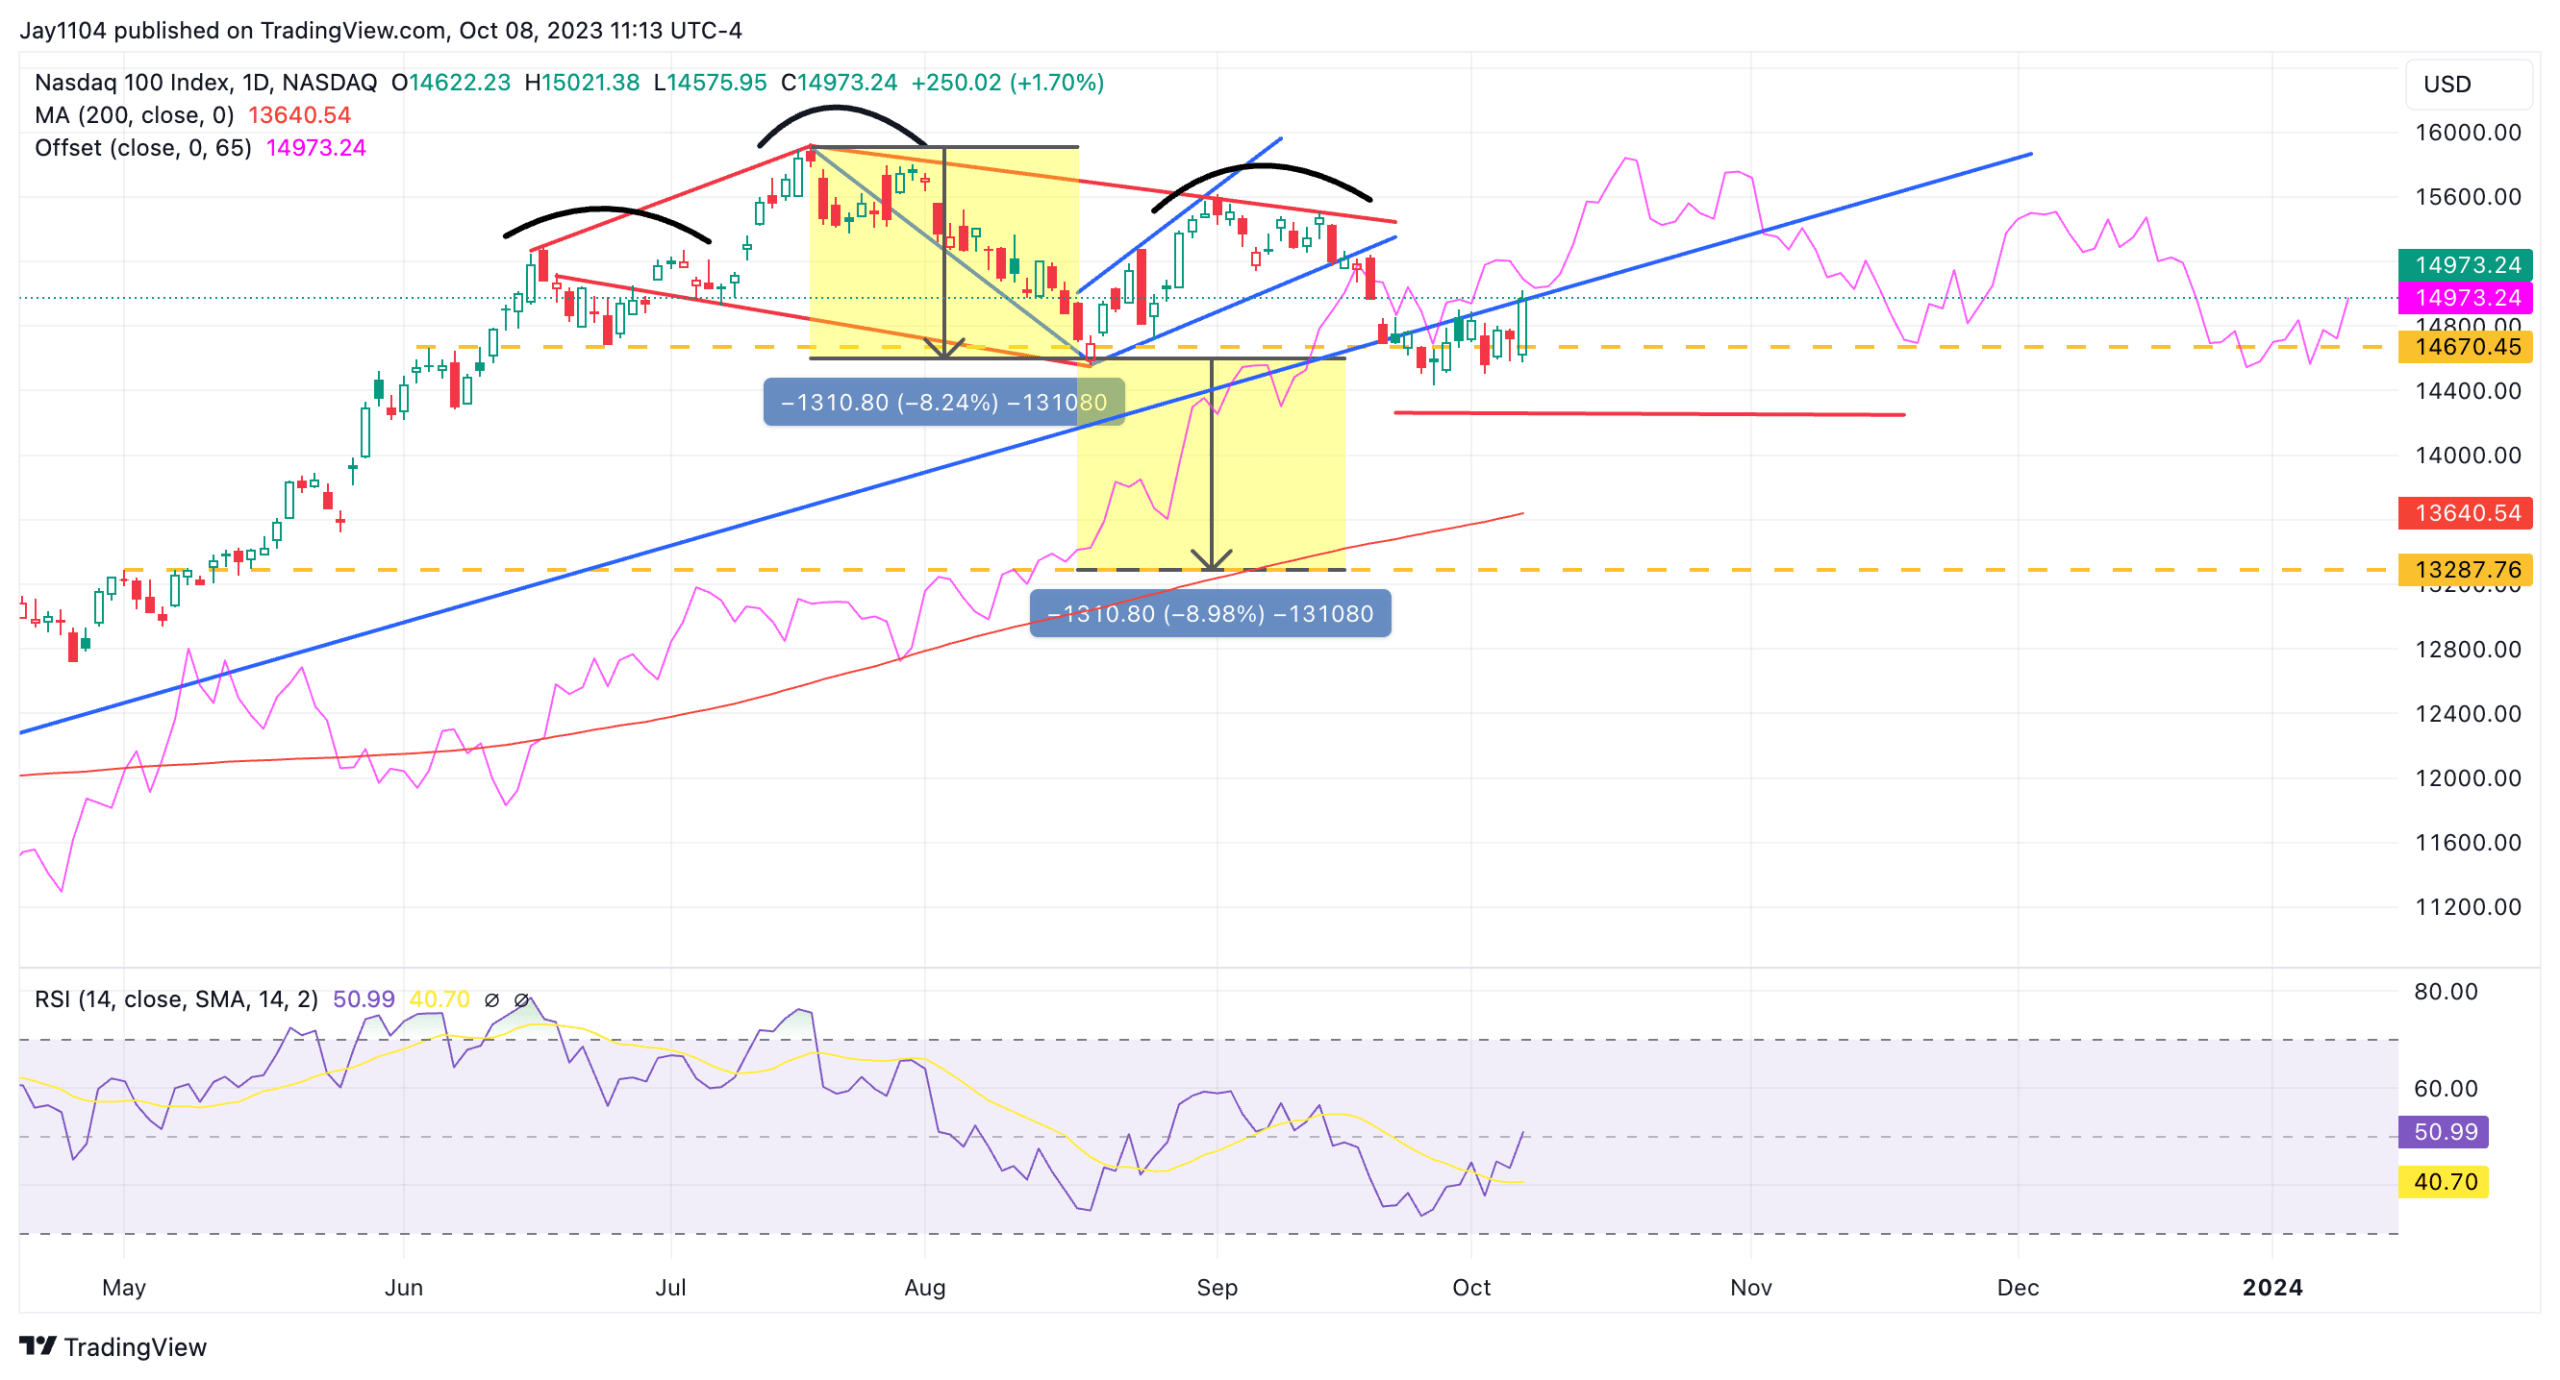Viewport: 2560px width, 1380px height.
Task: Click the yellow 13287.76 price level tag
Action: click(x=2464, y=569)
